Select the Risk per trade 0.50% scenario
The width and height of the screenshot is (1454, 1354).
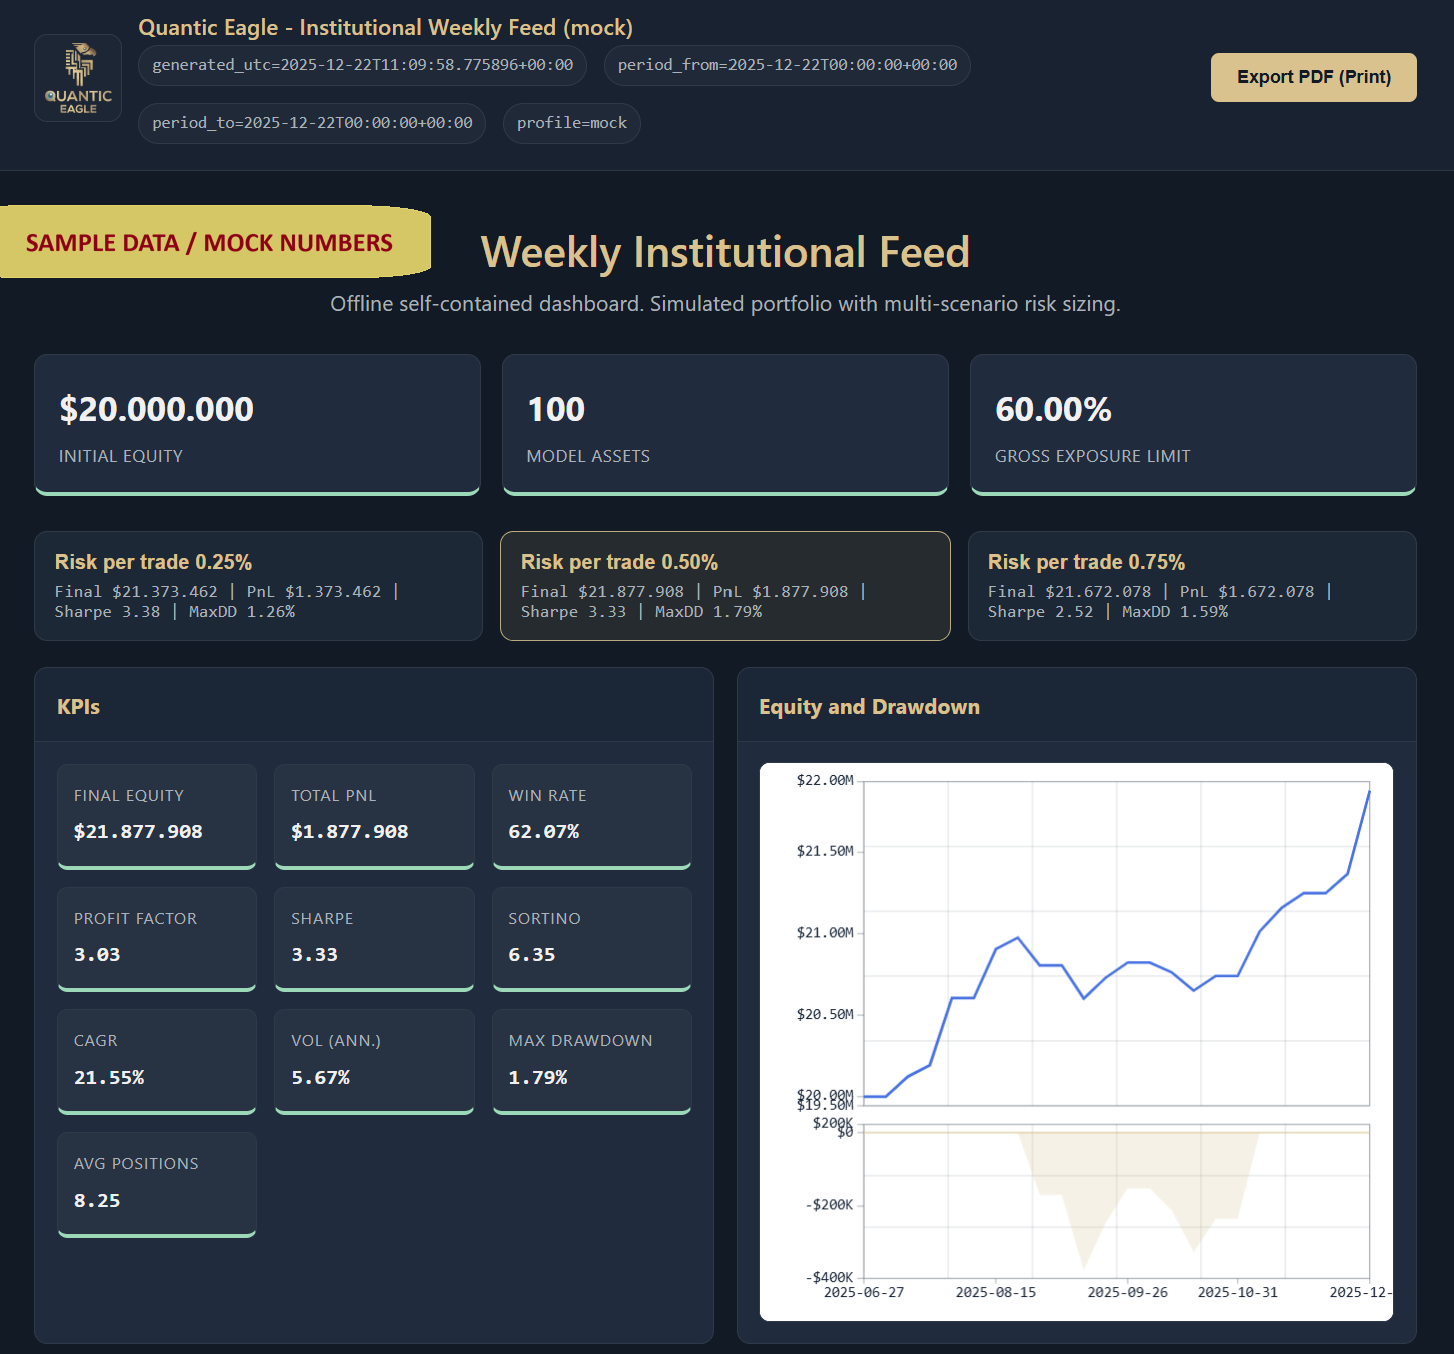coord(725,586)
